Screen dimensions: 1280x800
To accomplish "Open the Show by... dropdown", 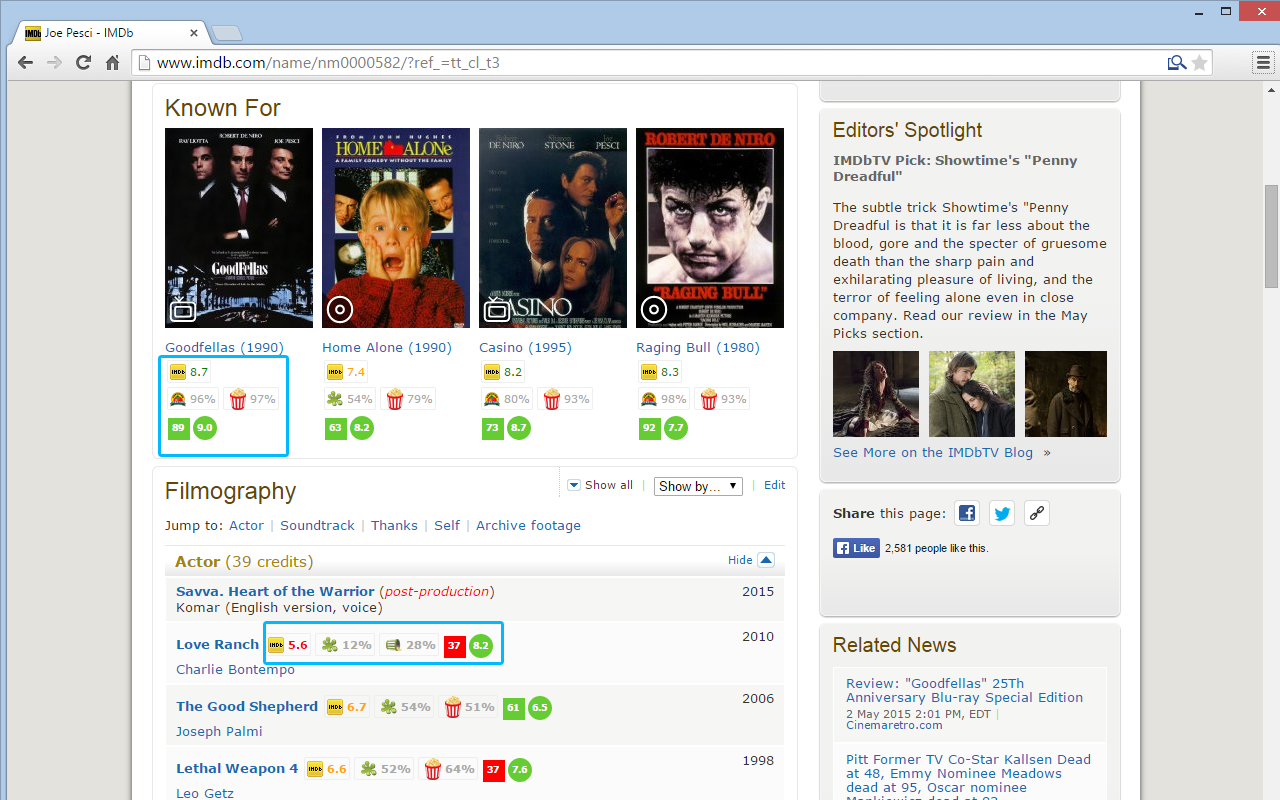I will (x=698, y=486).
